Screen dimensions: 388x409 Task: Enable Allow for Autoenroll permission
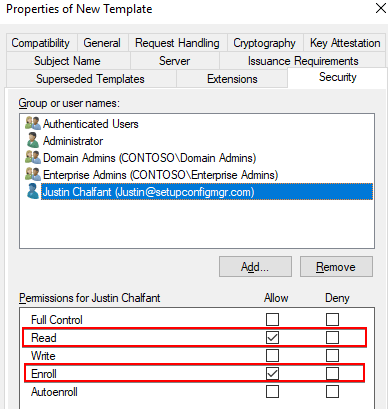(x=272, y=392)
